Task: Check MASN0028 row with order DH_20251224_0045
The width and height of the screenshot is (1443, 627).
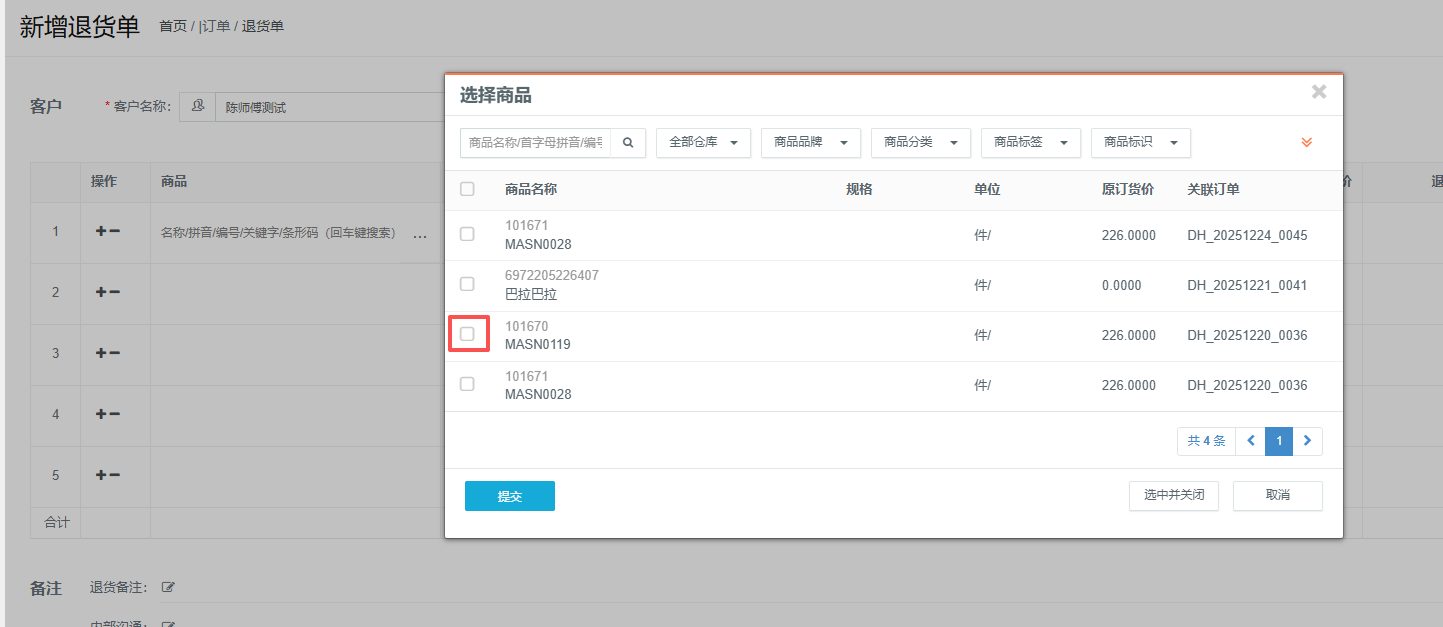Action: tap(467, 234)
